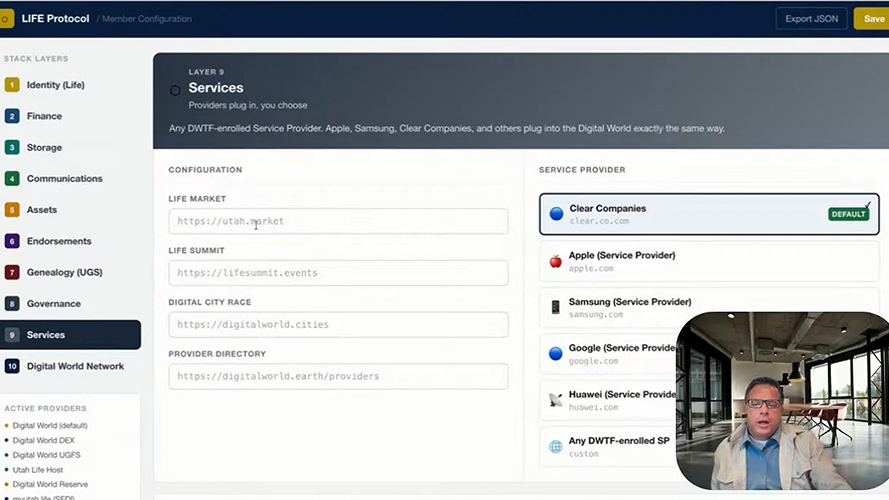Click the LIFE Protocol logo icon
This screenshot has width=889, height=500.
coord(6,19)
